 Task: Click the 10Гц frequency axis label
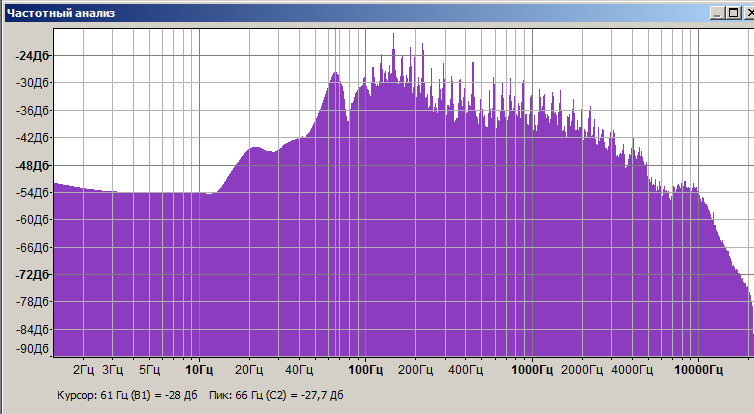pyautogui.click(x=199, y=370)
